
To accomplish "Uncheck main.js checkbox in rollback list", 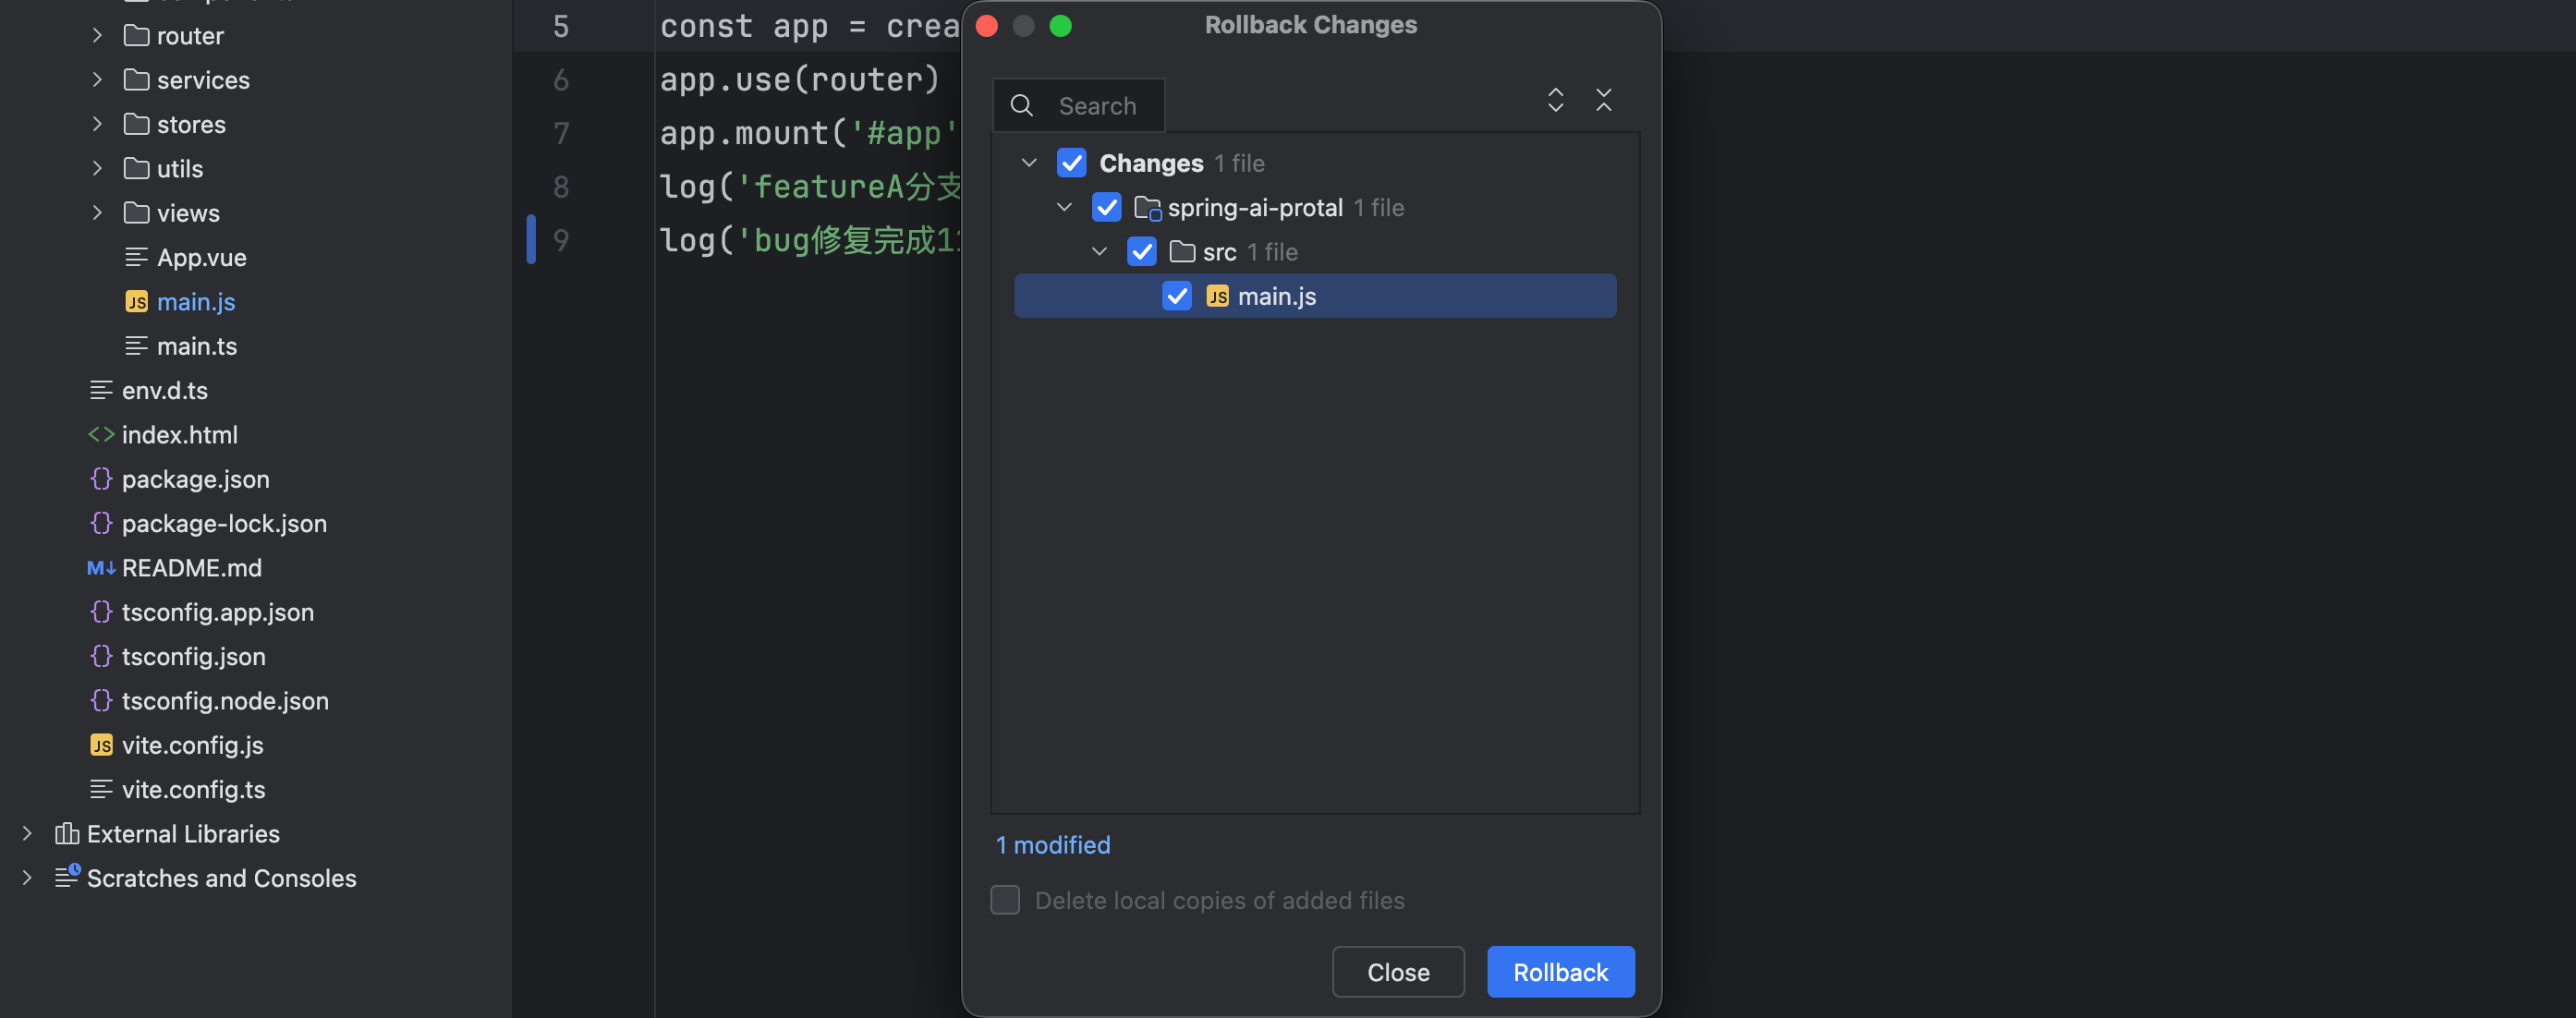I will (x=1176, y=296).
